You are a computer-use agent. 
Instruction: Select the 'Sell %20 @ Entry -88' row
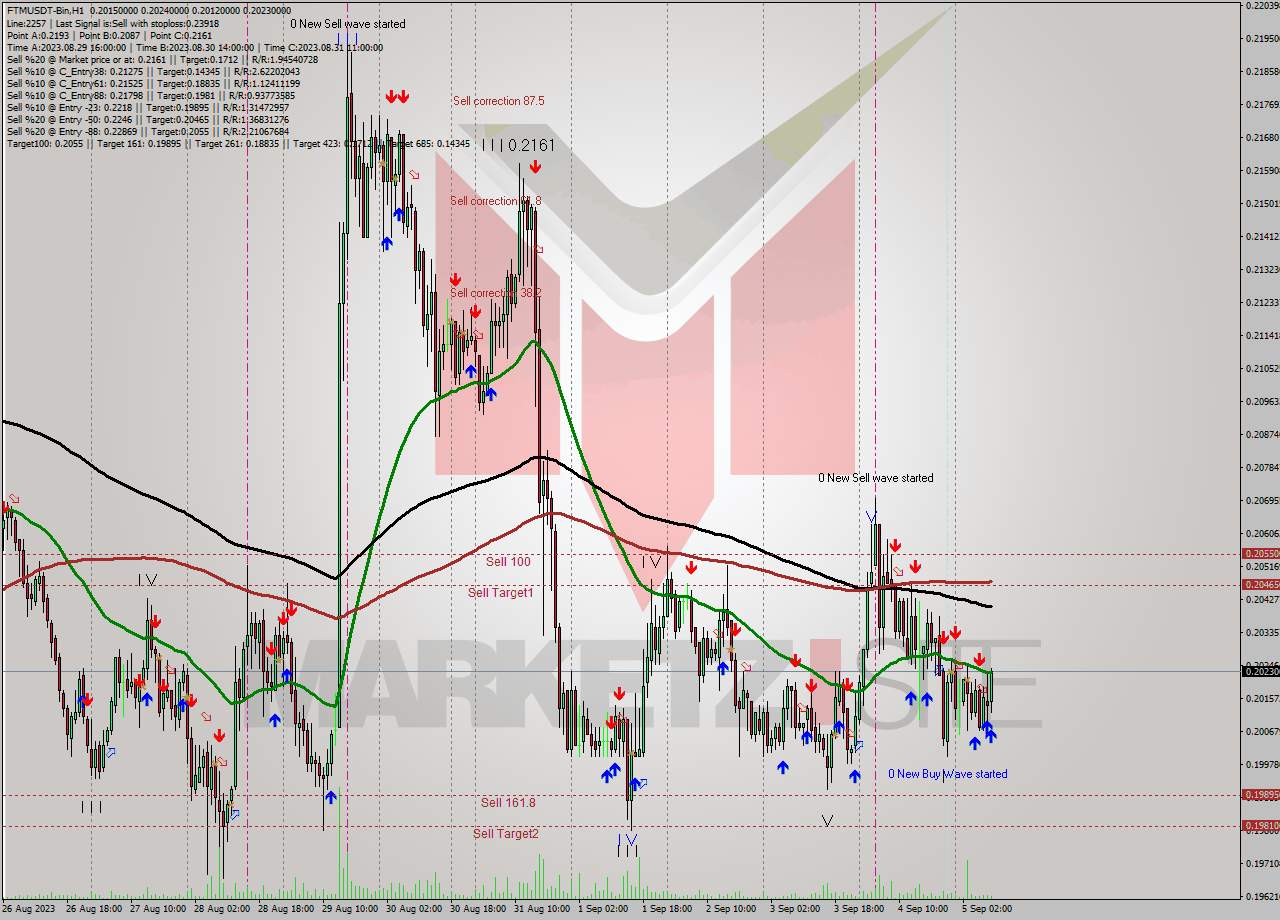[x=148, y=131]
